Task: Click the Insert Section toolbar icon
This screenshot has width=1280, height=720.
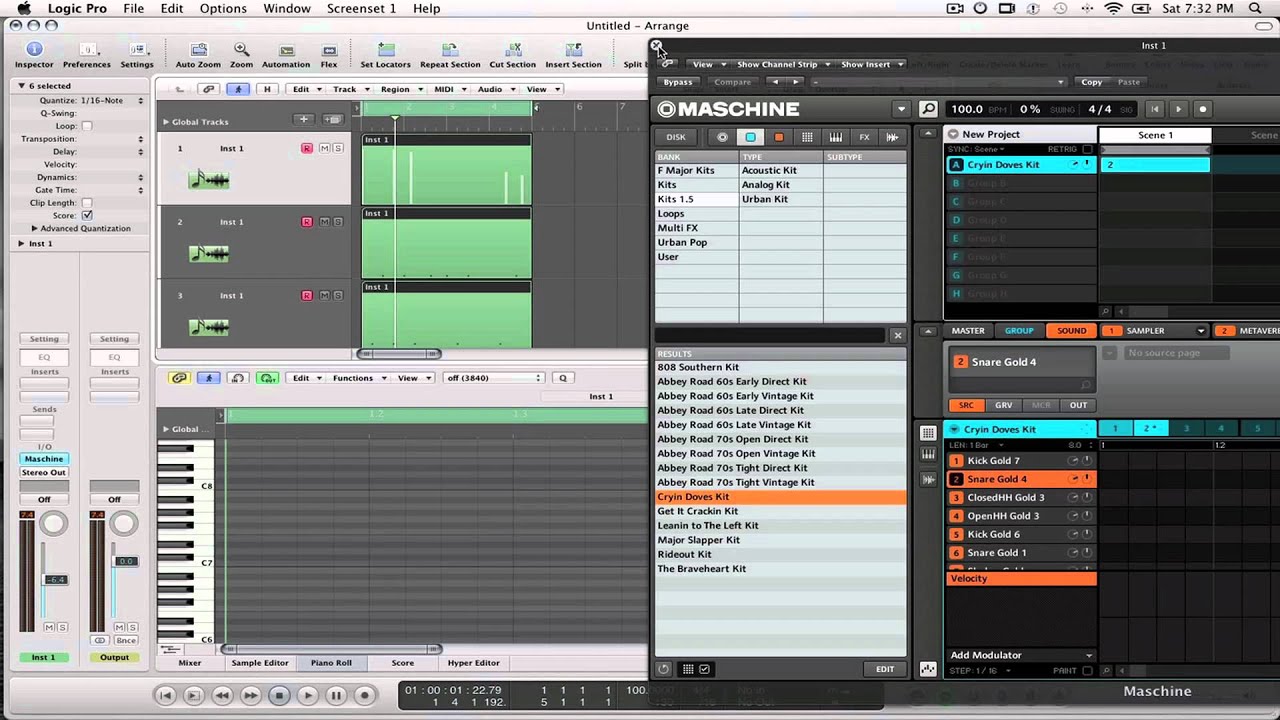Action: click(x=573, y=50)
